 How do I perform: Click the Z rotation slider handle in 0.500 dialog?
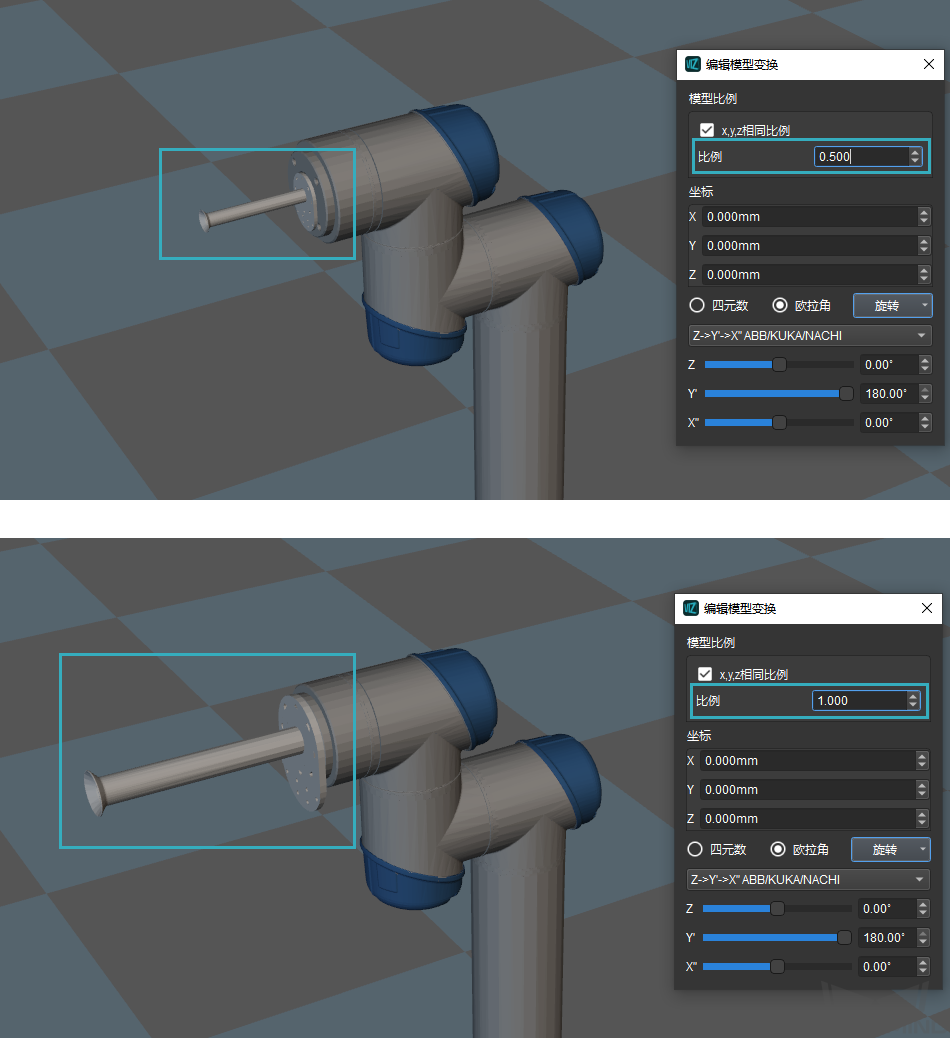(779, 365)
